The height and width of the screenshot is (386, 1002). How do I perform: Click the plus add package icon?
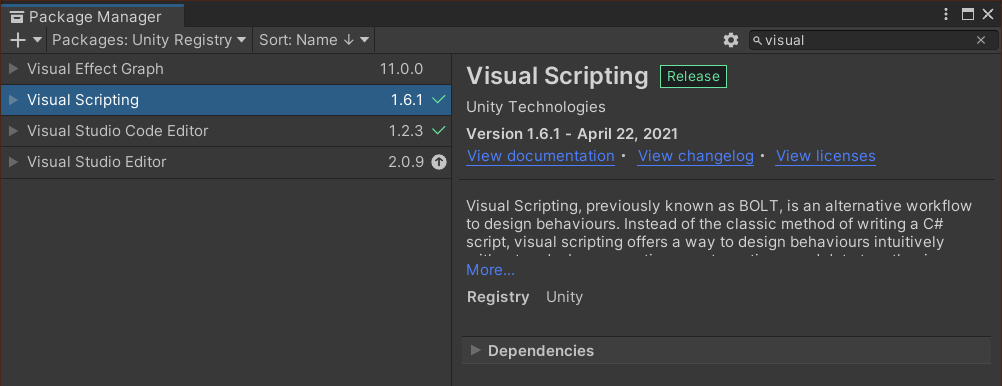(19, 40)
